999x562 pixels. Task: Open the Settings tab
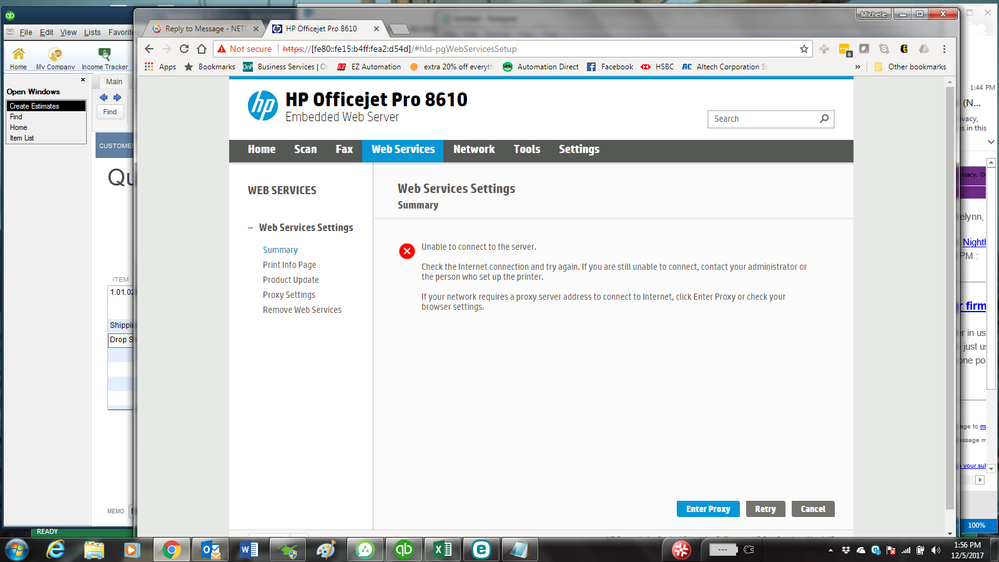point(579,149)
